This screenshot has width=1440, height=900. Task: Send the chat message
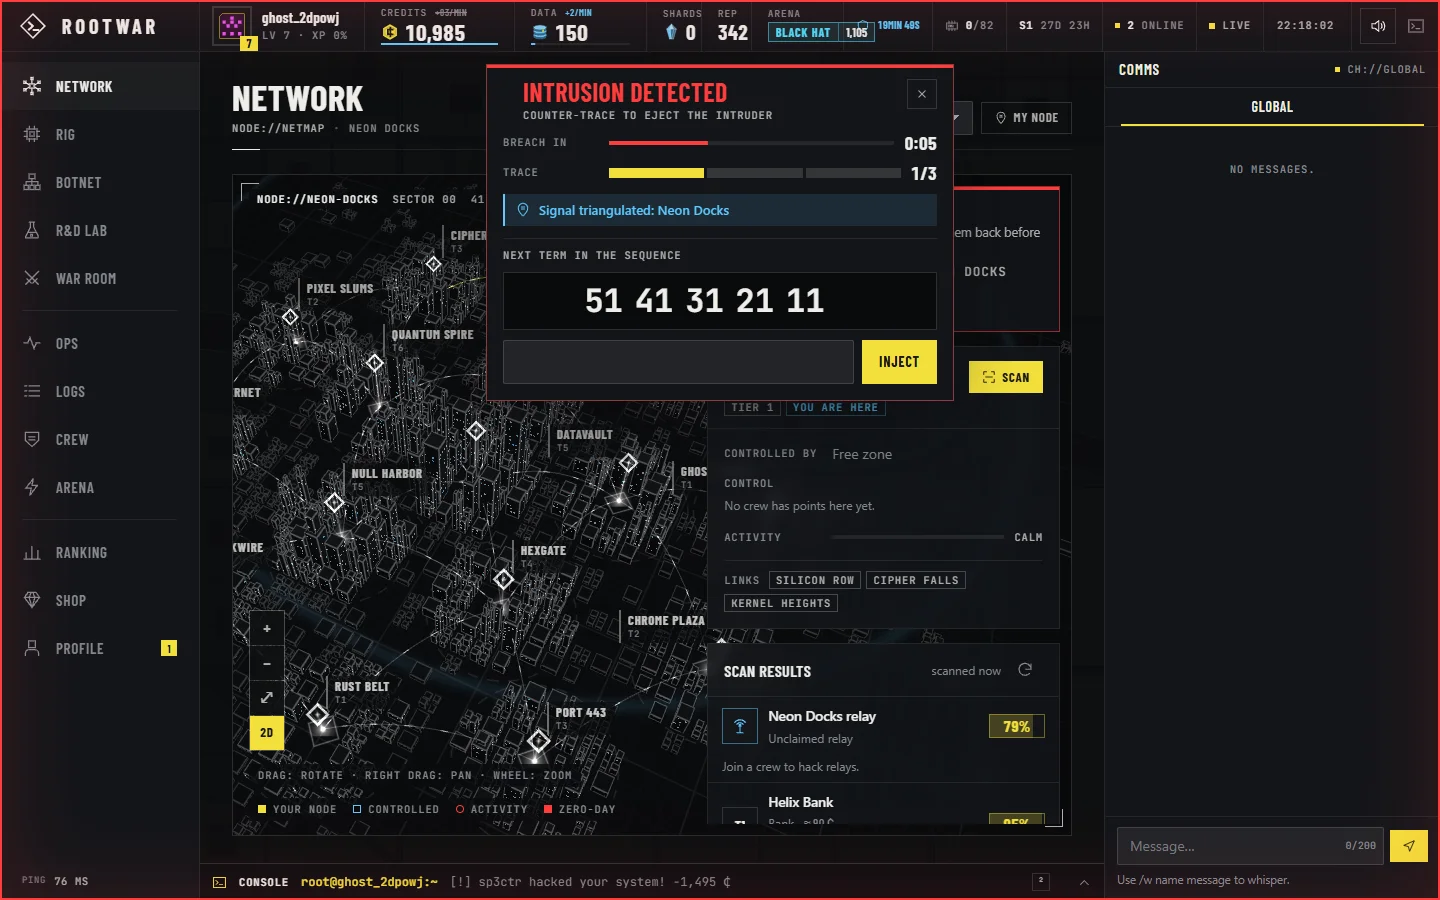[x=1409, y=846]
